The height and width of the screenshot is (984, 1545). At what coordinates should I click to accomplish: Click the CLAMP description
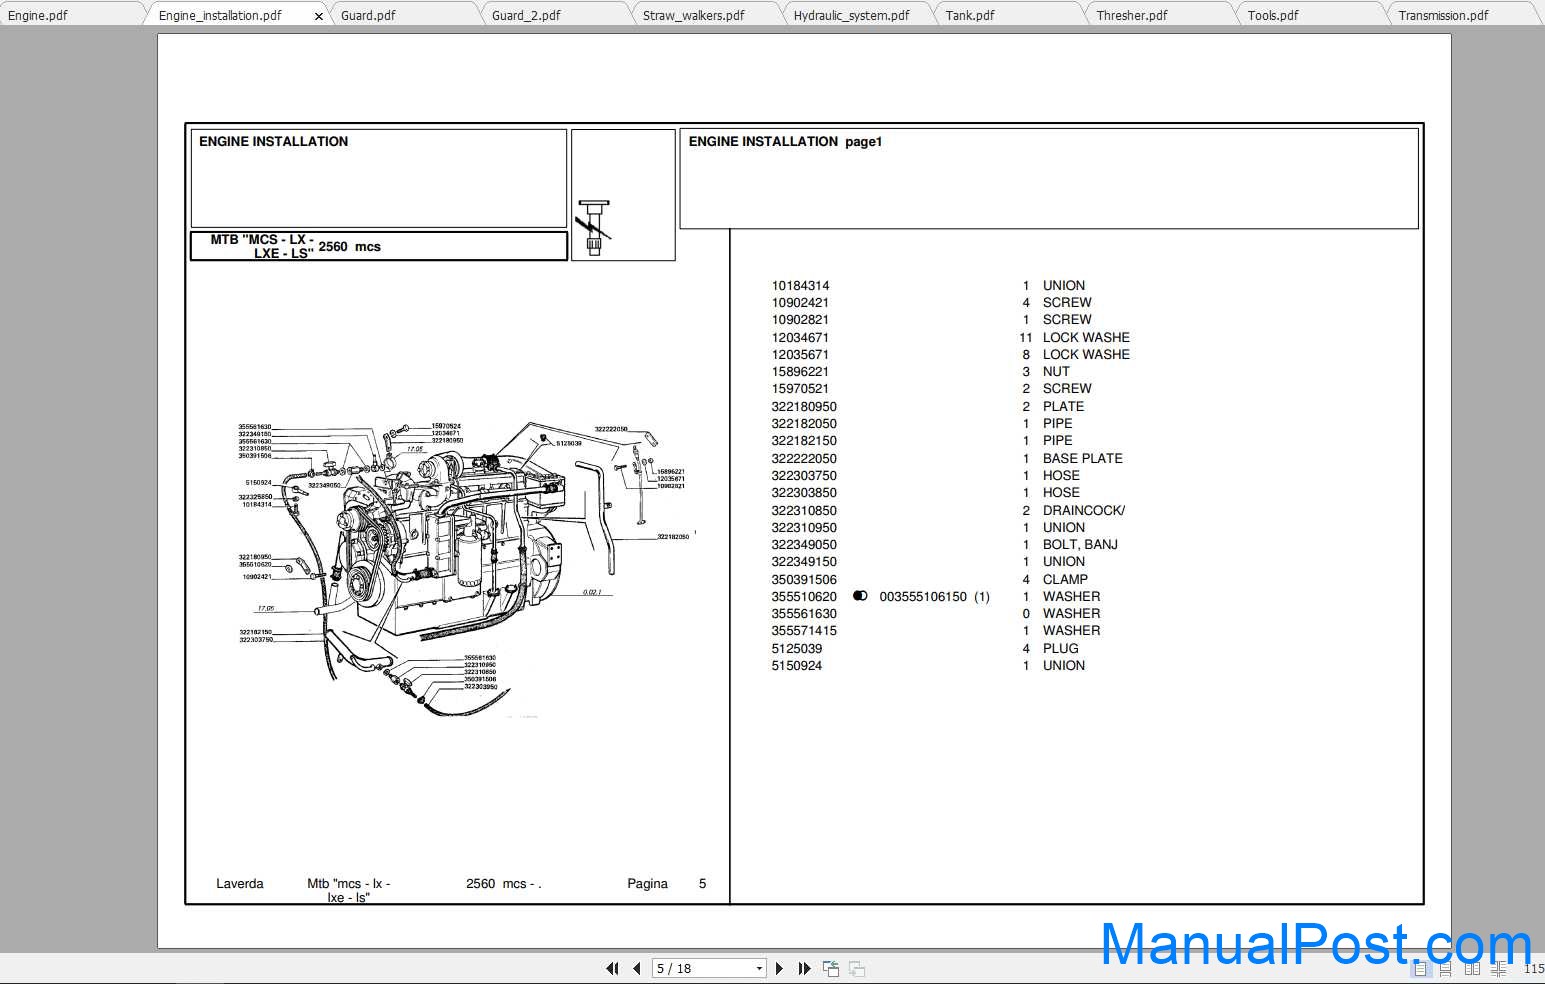pyautogui.click(x=1065, y=579)
